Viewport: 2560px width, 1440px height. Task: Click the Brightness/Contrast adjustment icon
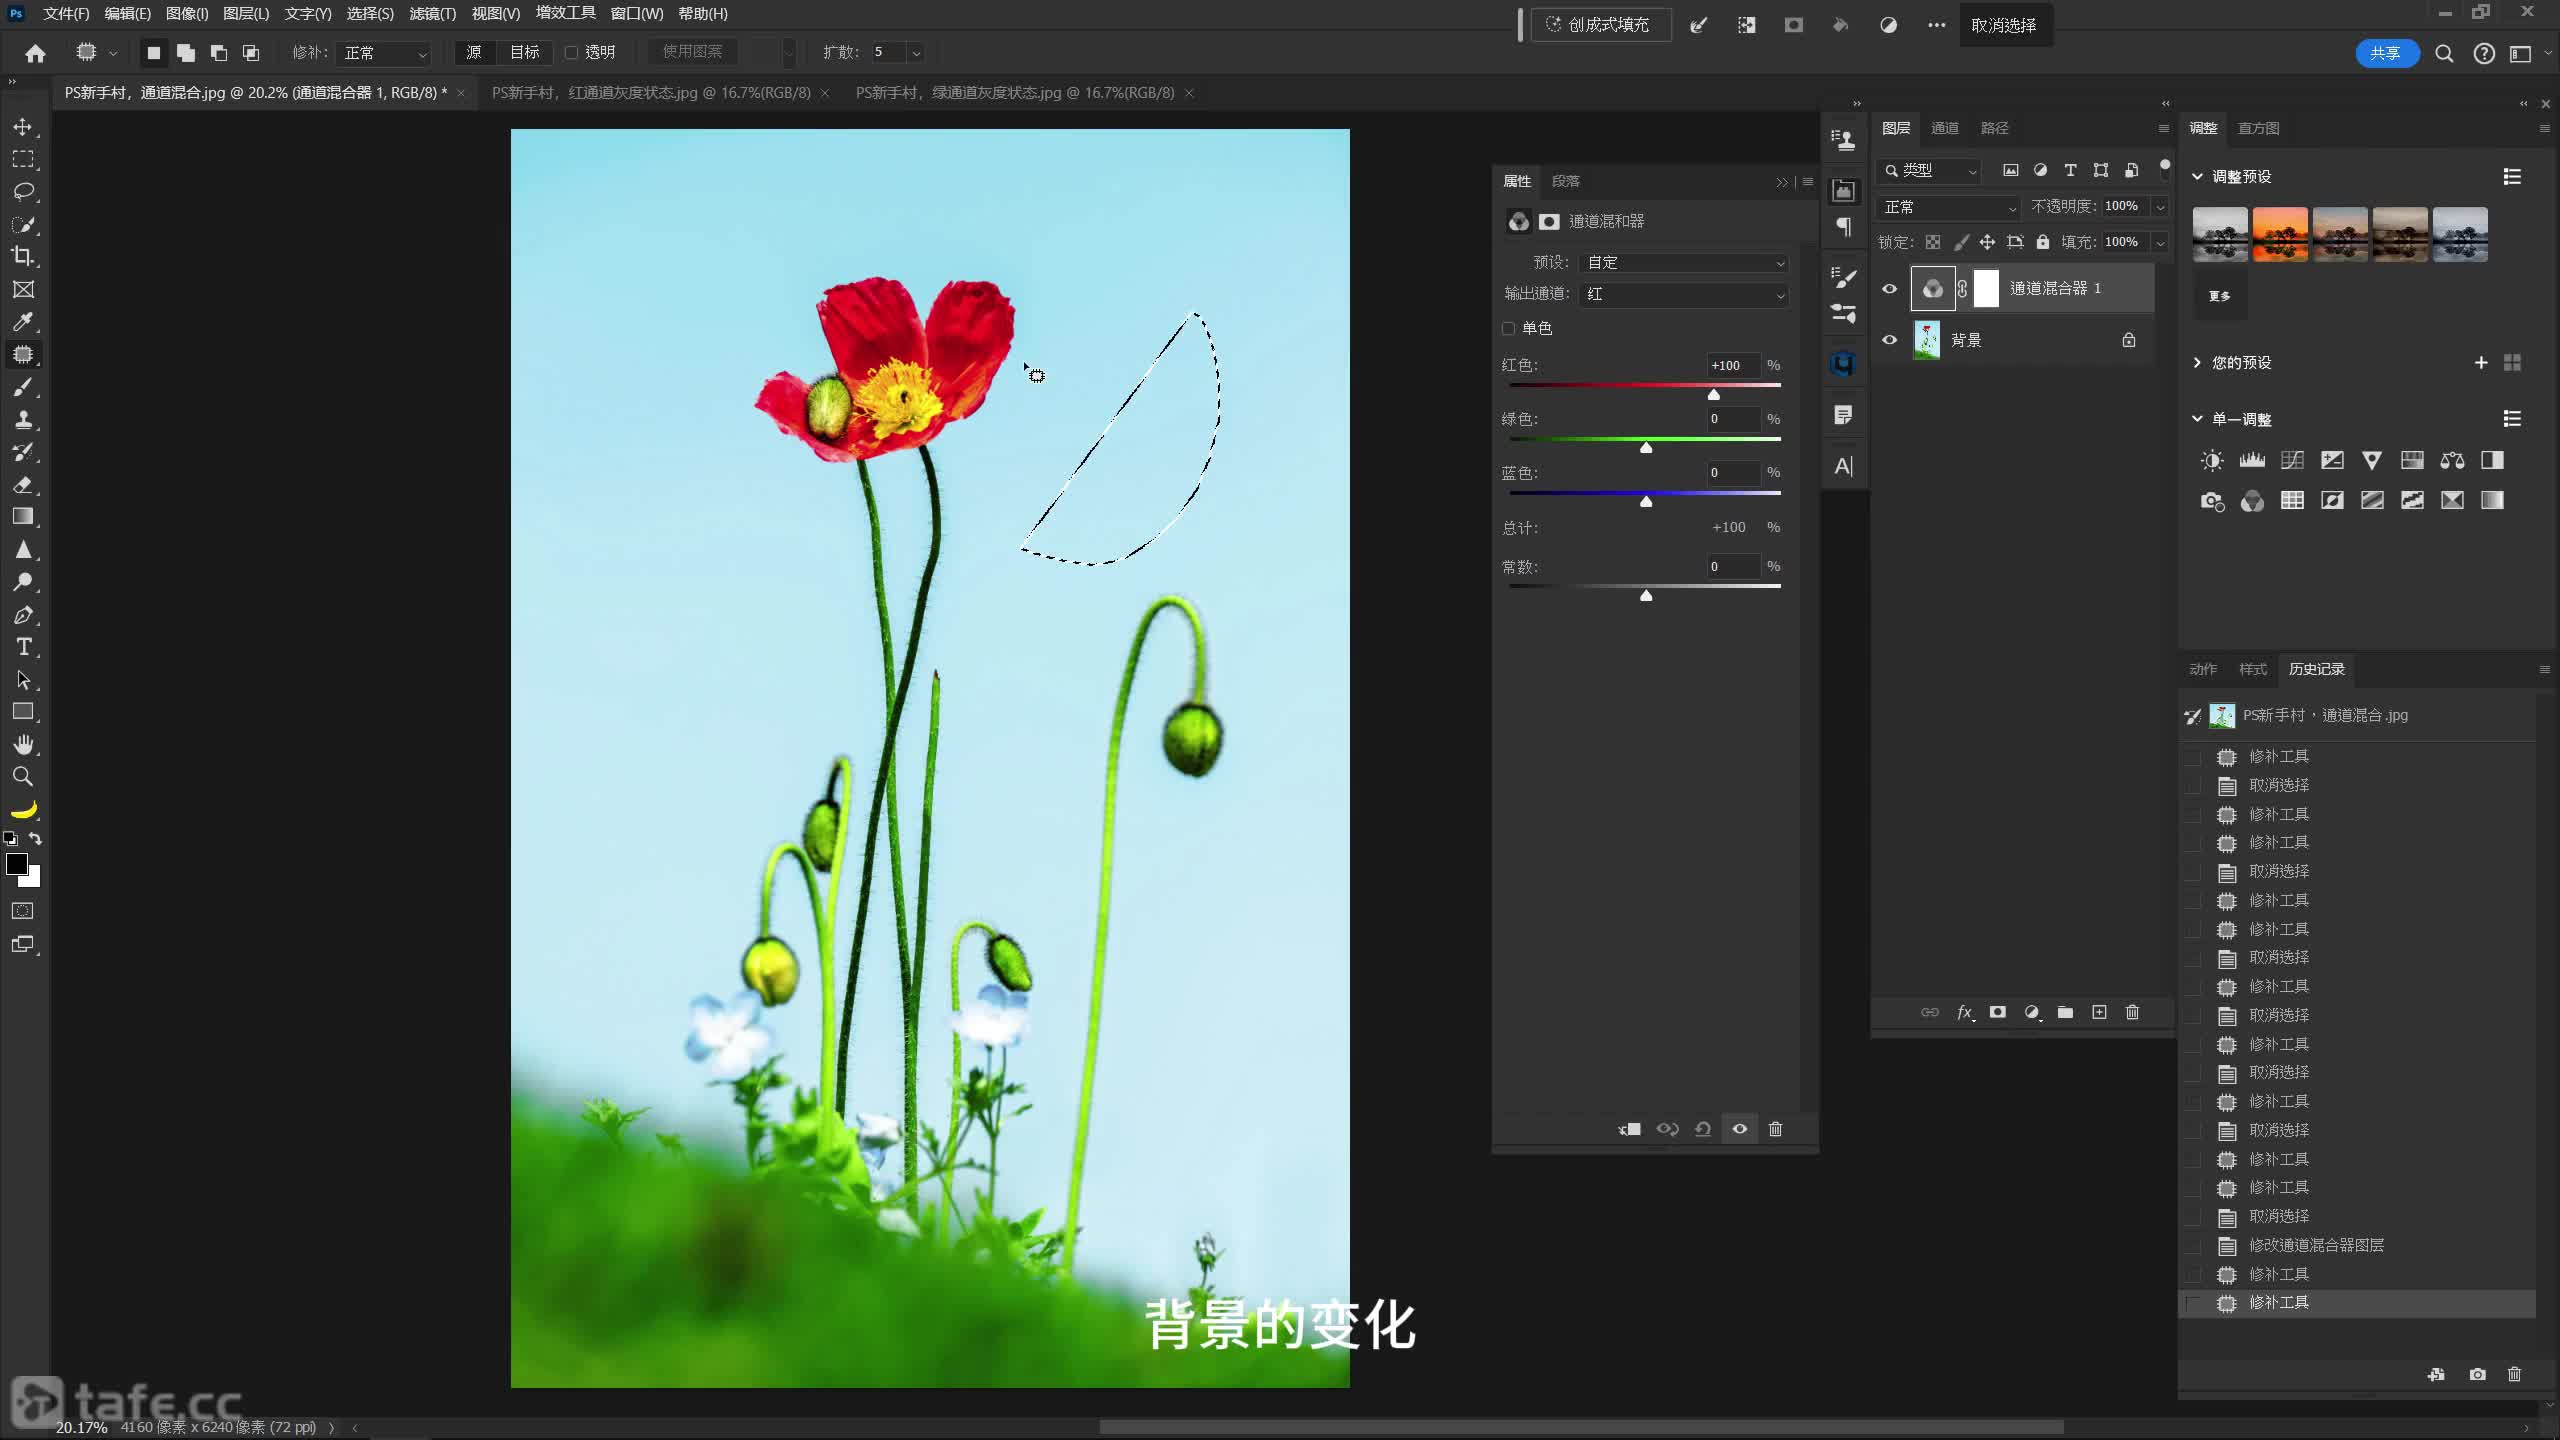pos(2212,460)
